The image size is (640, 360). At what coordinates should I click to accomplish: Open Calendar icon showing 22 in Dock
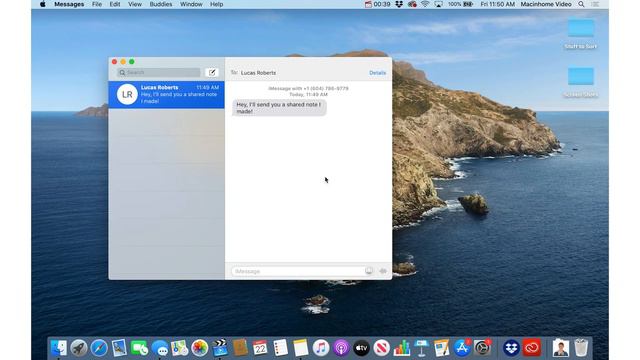pyautogui.click(x=260, y=348)
